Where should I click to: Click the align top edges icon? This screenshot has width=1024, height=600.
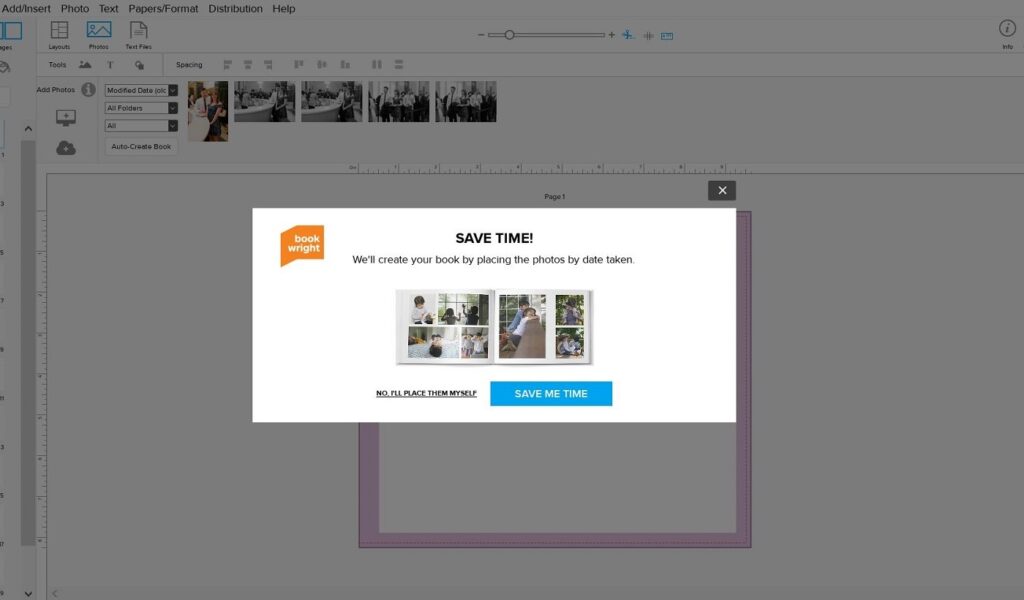(x=298, y=65)
